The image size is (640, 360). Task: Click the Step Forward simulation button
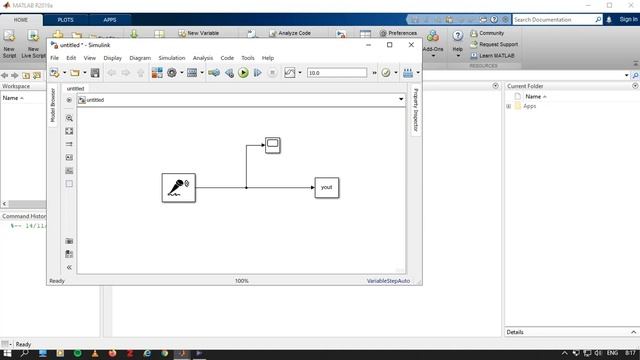coord(258,73)
